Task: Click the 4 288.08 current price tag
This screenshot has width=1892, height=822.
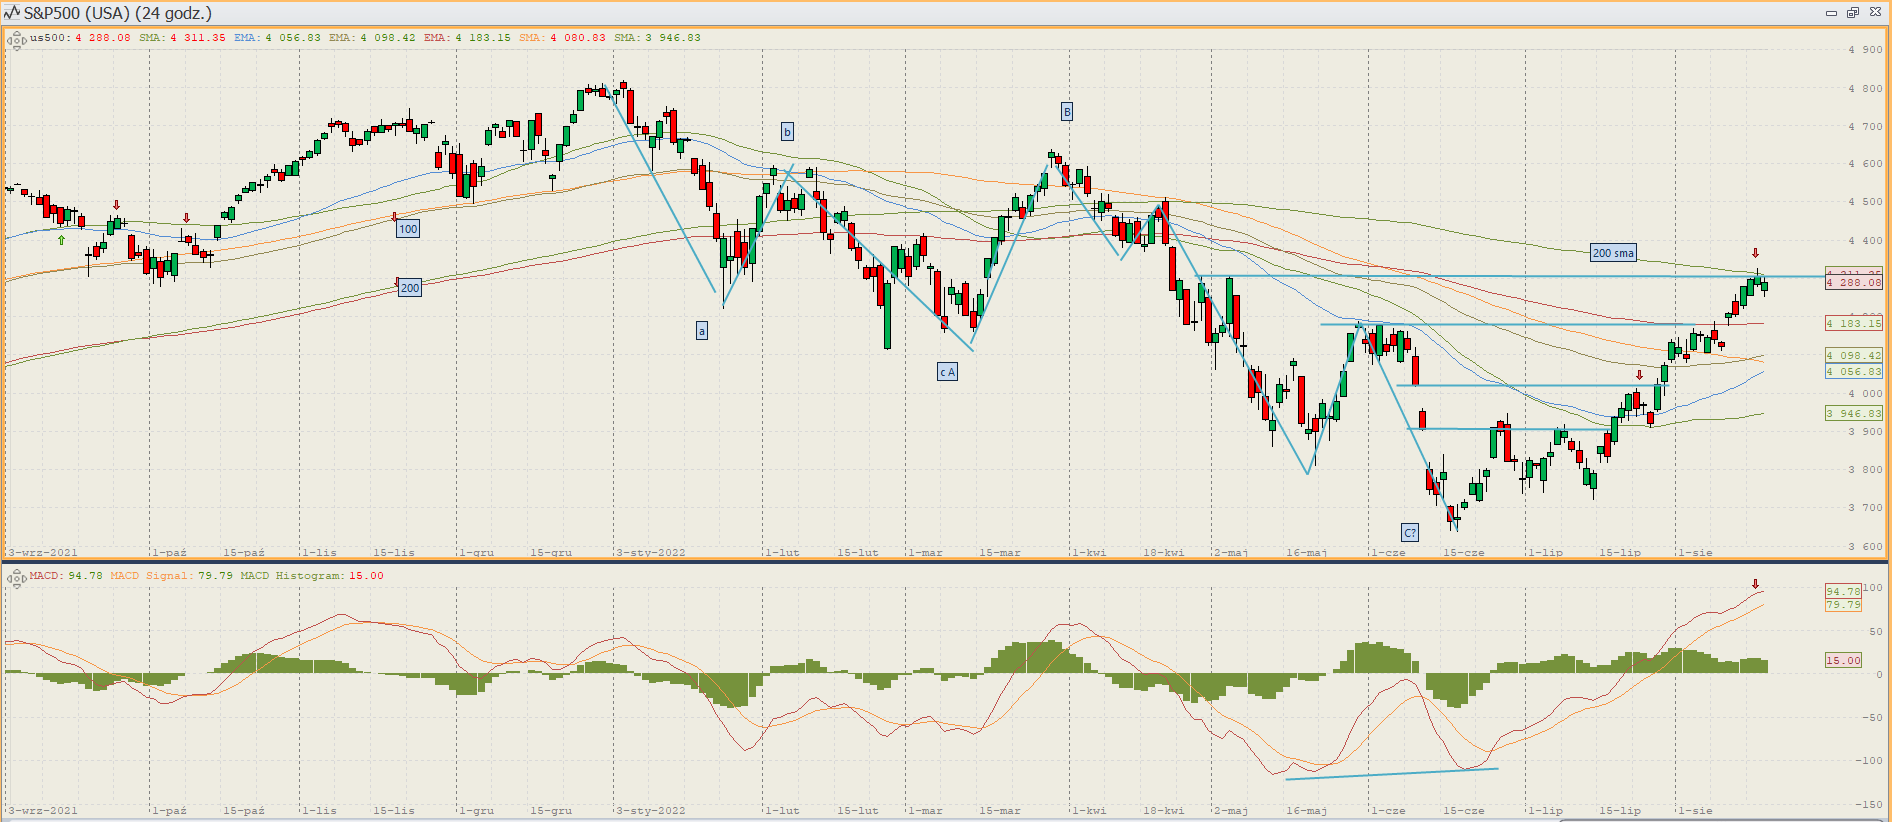Action: (x=1853, y=283)
